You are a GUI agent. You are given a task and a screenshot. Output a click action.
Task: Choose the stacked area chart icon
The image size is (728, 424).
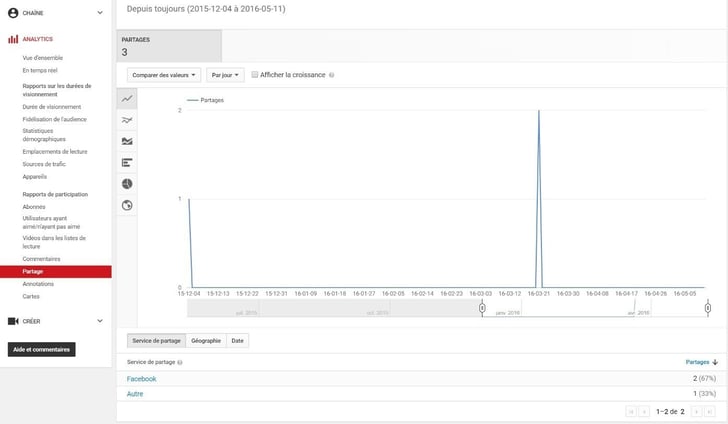pyautogui.click(x=127, y=141)
